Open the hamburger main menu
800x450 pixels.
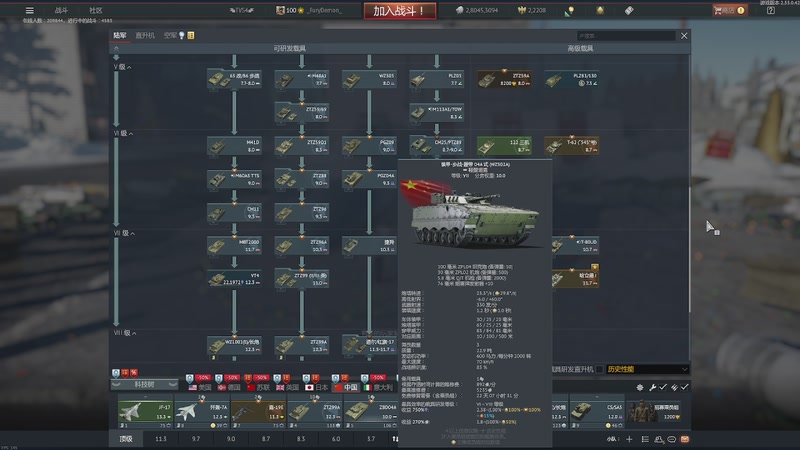[30, 10]
